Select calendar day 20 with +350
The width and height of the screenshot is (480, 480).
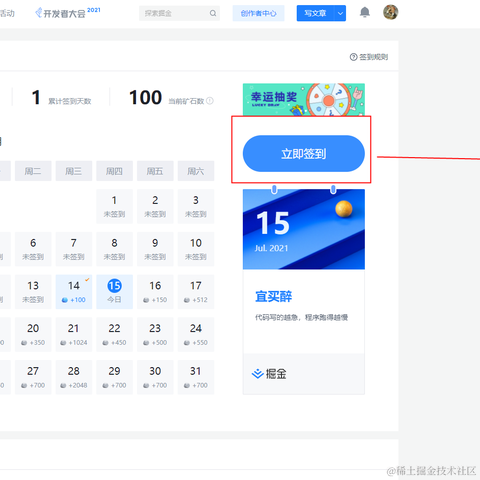click(x=33, y=334)
